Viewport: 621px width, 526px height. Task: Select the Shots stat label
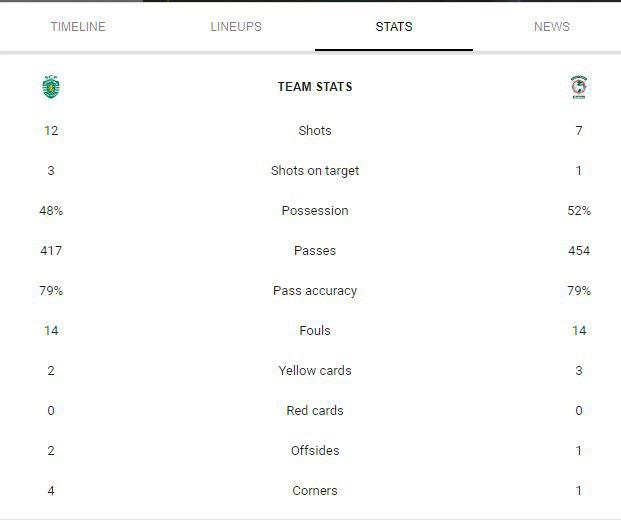315,131
